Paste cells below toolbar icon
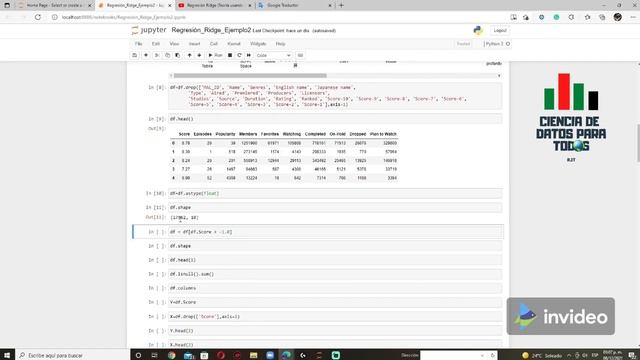Viewport: 640px width, 360px height. click(x=178, y=55)
